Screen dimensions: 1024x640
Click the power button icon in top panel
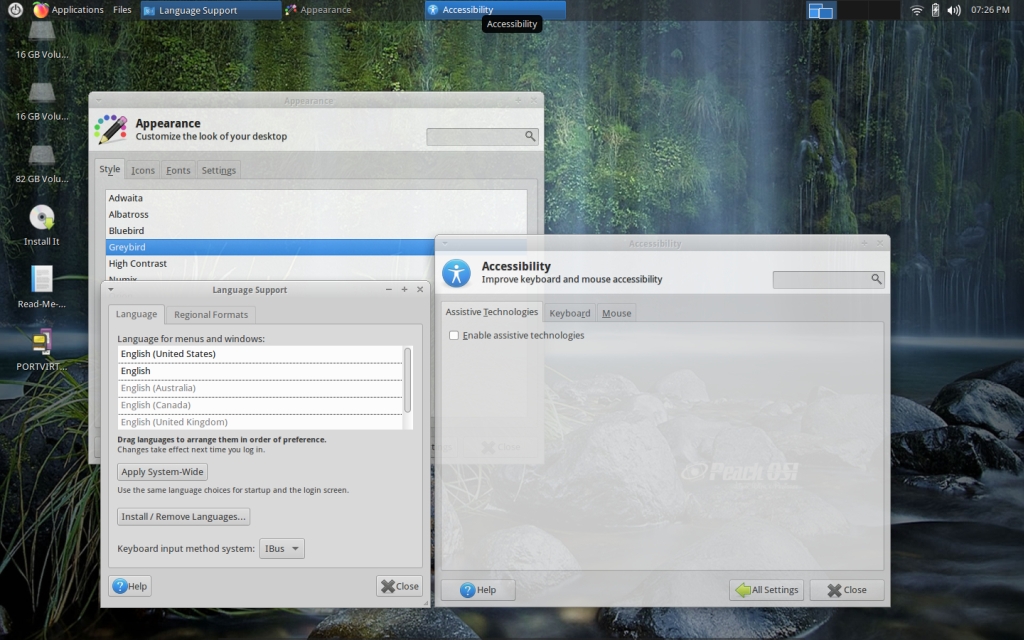(15, 10)
